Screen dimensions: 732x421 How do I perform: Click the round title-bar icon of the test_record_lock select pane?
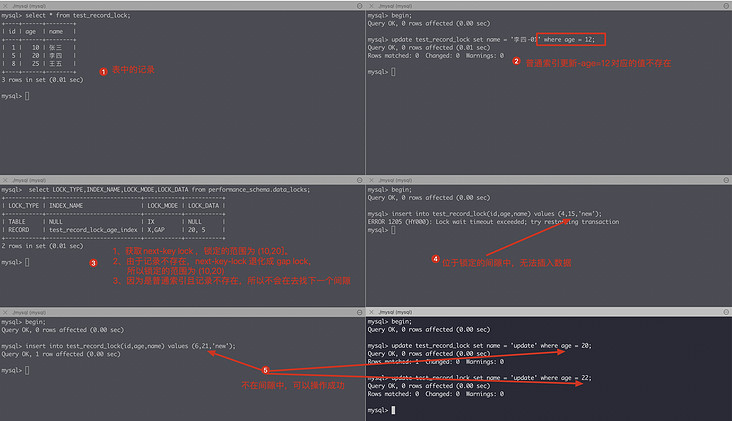point(359,6)
